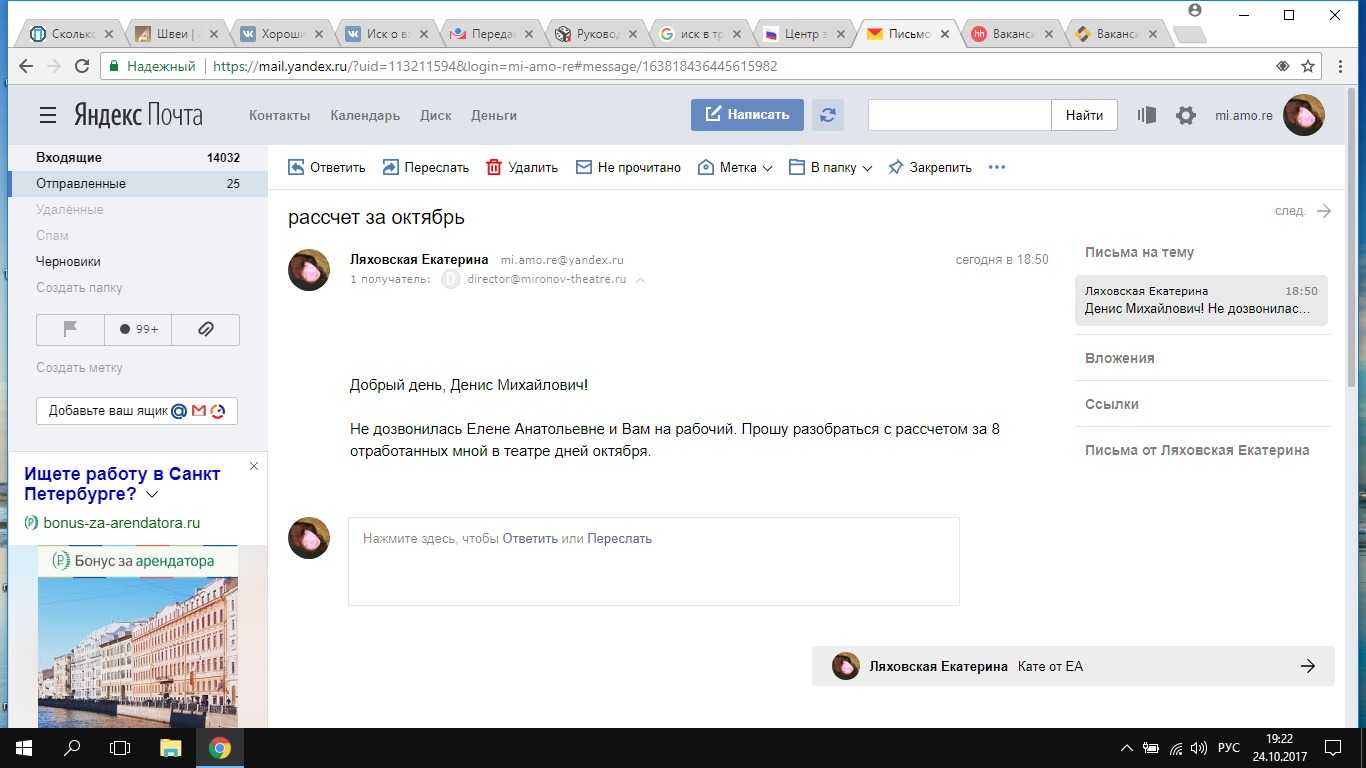Filter unread messages 99+
Viewport: 1366px width, 768px height.
[x=138, y=329]
